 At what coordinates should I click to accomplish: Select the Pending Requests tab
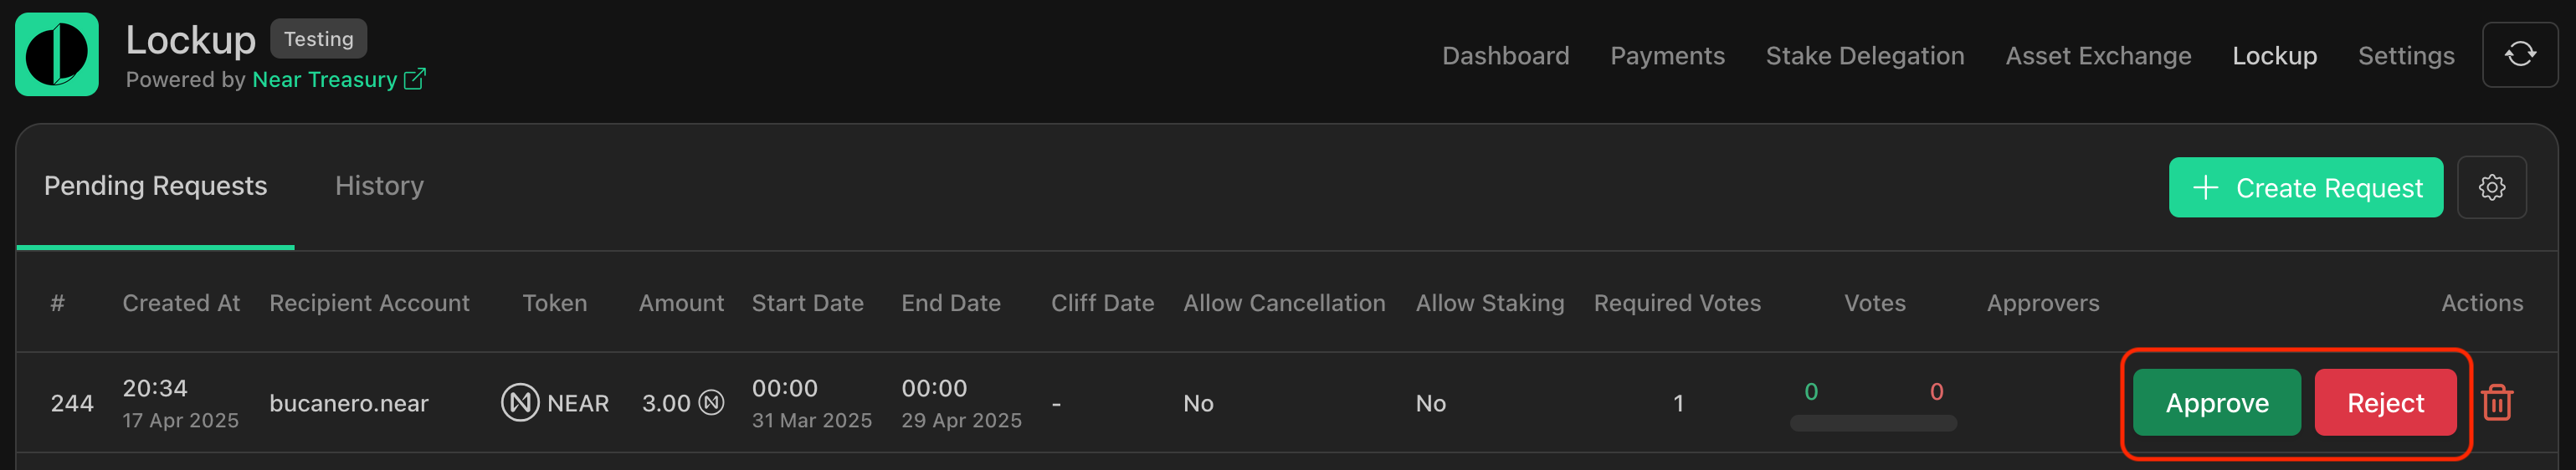pyautogui.click(x=155, y=186)
